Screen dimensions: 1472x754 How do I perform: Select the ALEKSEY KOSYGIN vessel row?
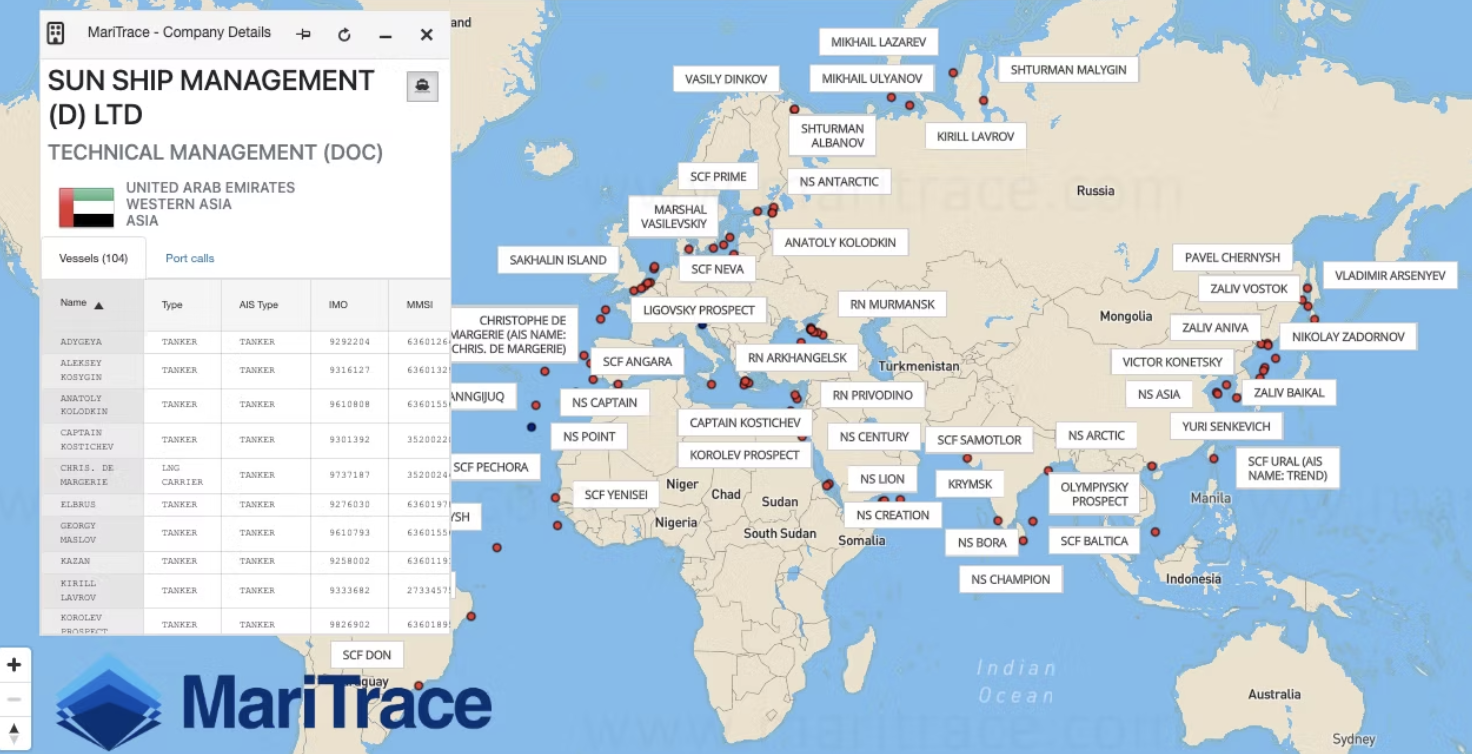245,370
